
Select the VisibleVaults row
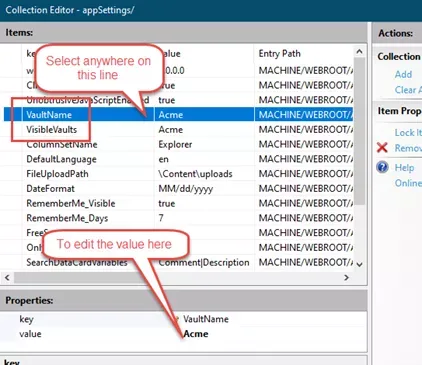coord(179,129)
